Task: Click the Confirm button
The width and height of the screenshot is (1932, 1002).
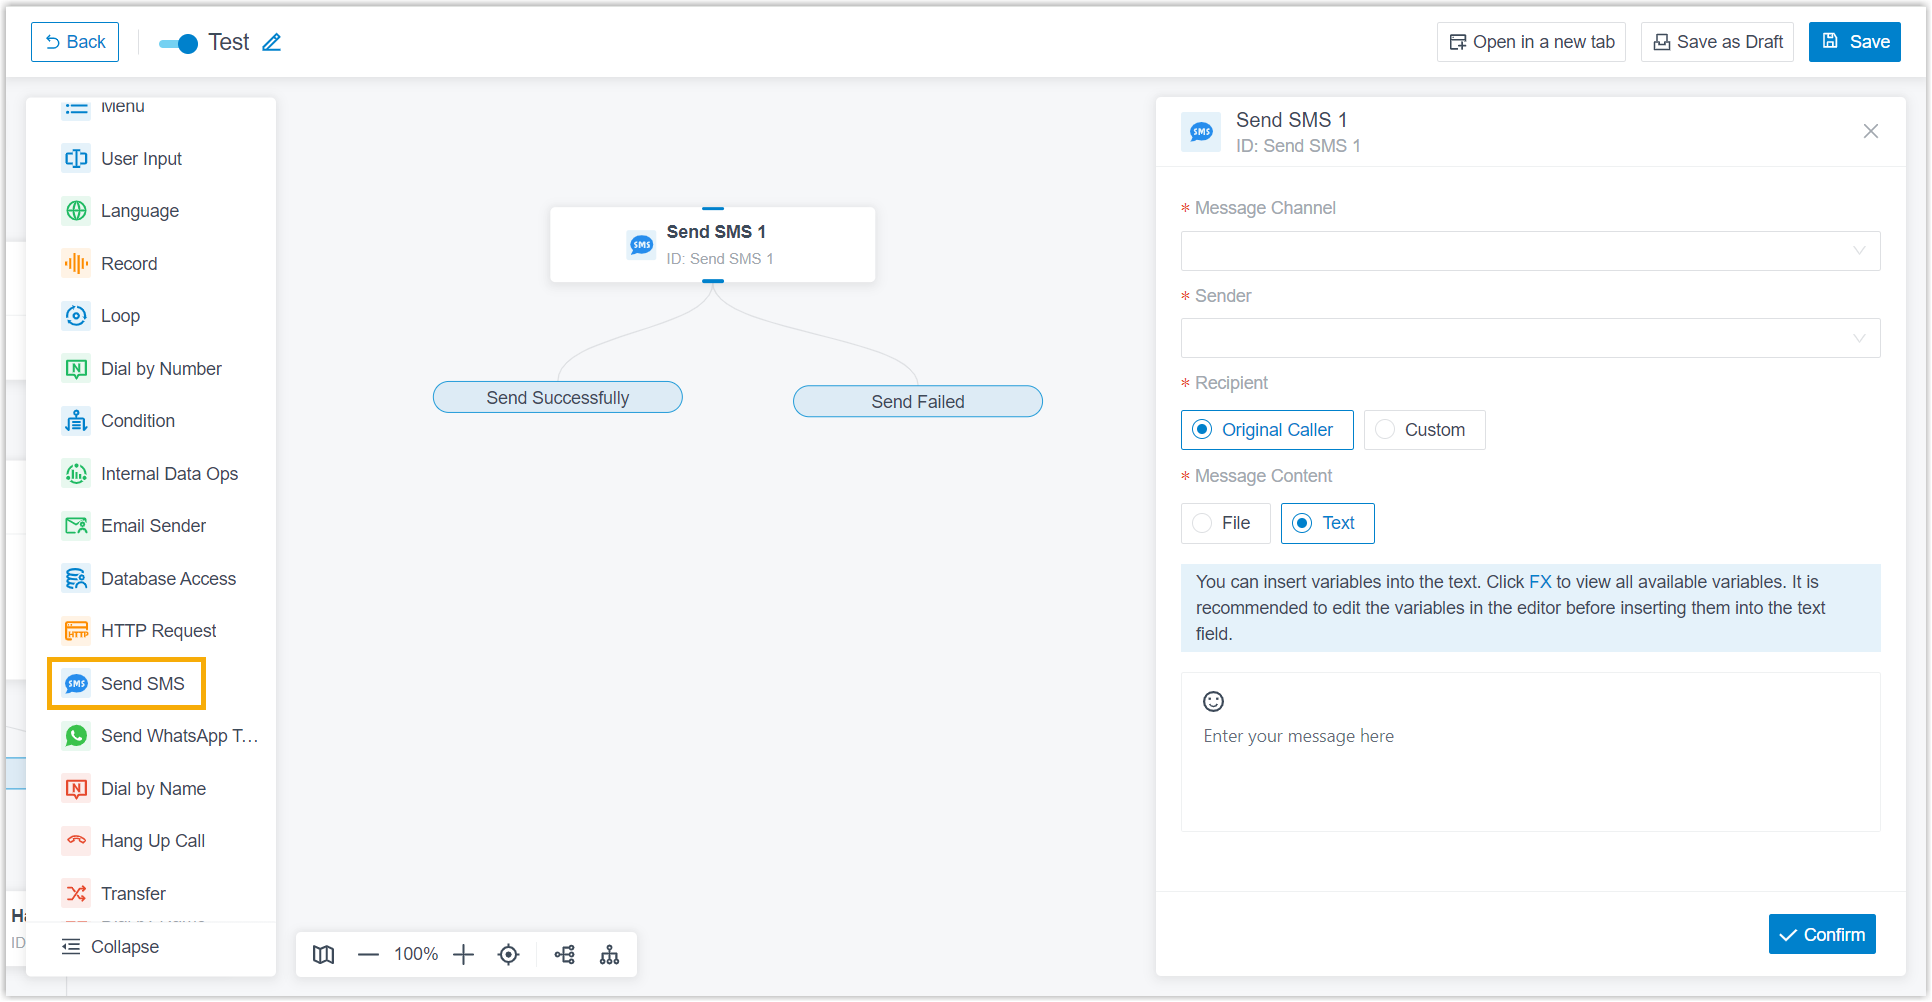Action: click(1821, 934)
